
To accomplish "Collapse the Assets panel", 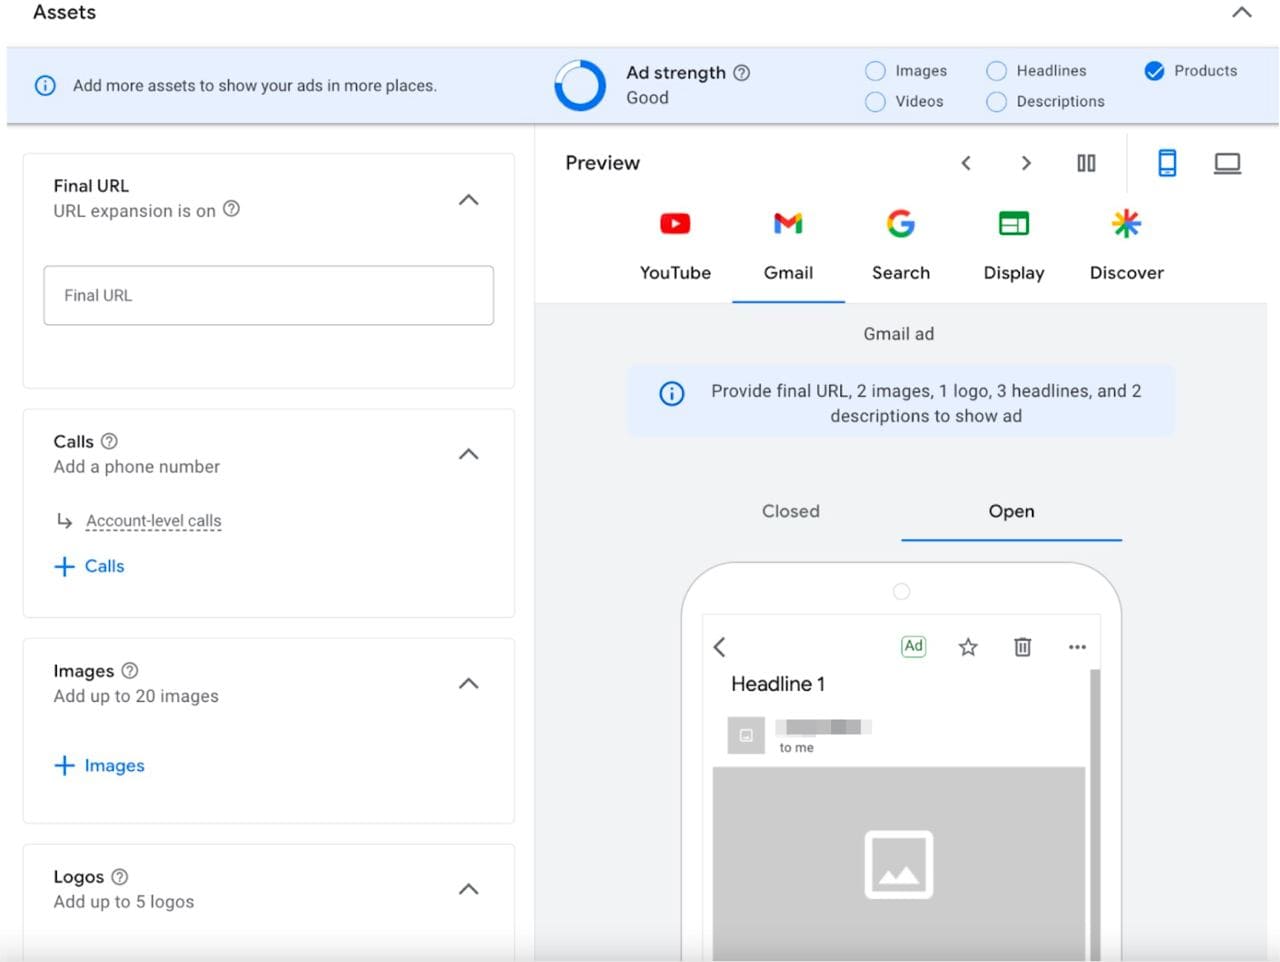I will (x=1241, y=13).
